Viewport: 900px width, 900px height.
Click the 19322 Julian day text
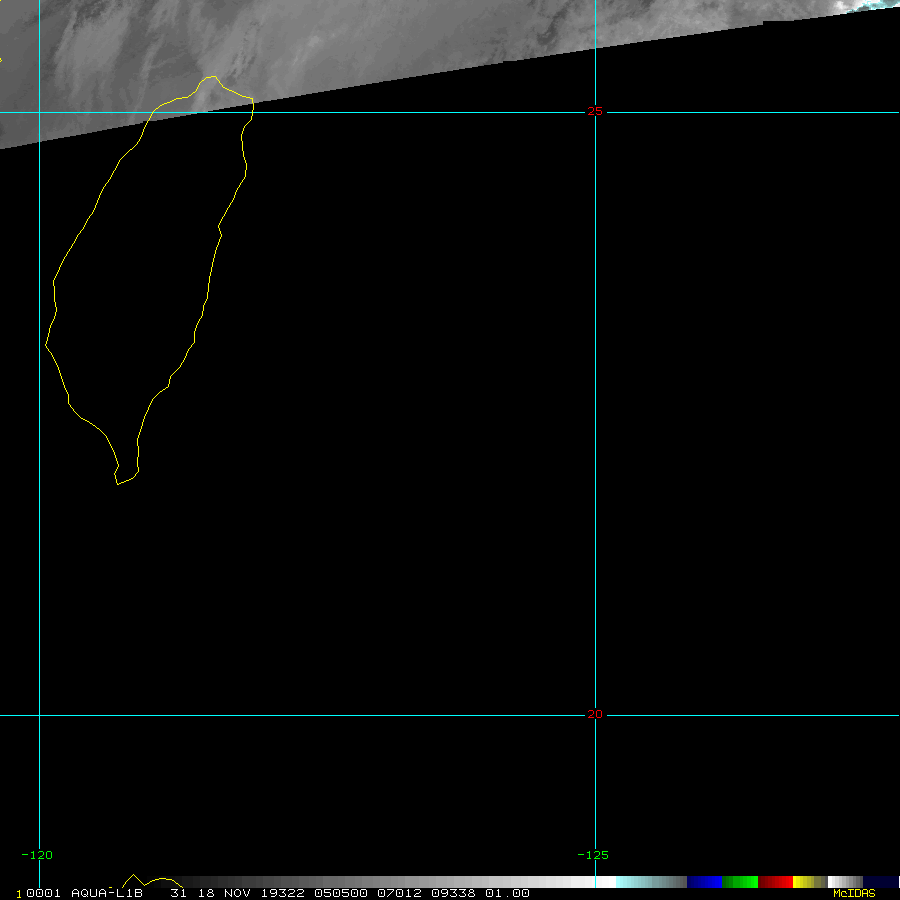284,893
